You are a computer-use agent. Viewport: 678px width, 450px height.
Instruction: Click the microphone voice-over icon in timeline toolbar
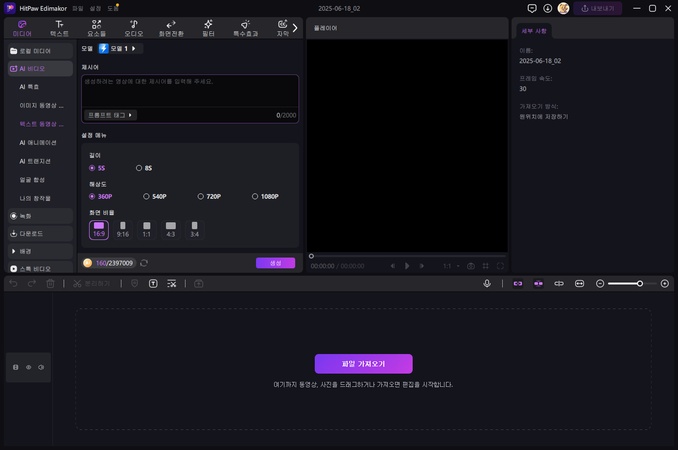(x=487, y=284)
